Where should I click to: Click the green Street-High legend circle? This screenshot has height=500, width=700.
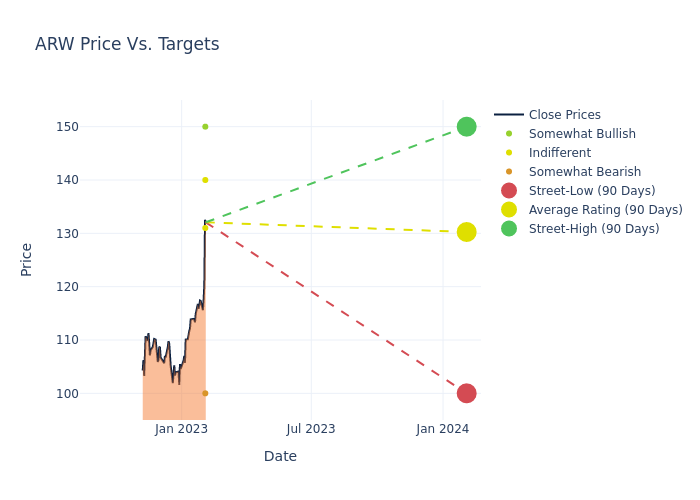tap(509, 229)
